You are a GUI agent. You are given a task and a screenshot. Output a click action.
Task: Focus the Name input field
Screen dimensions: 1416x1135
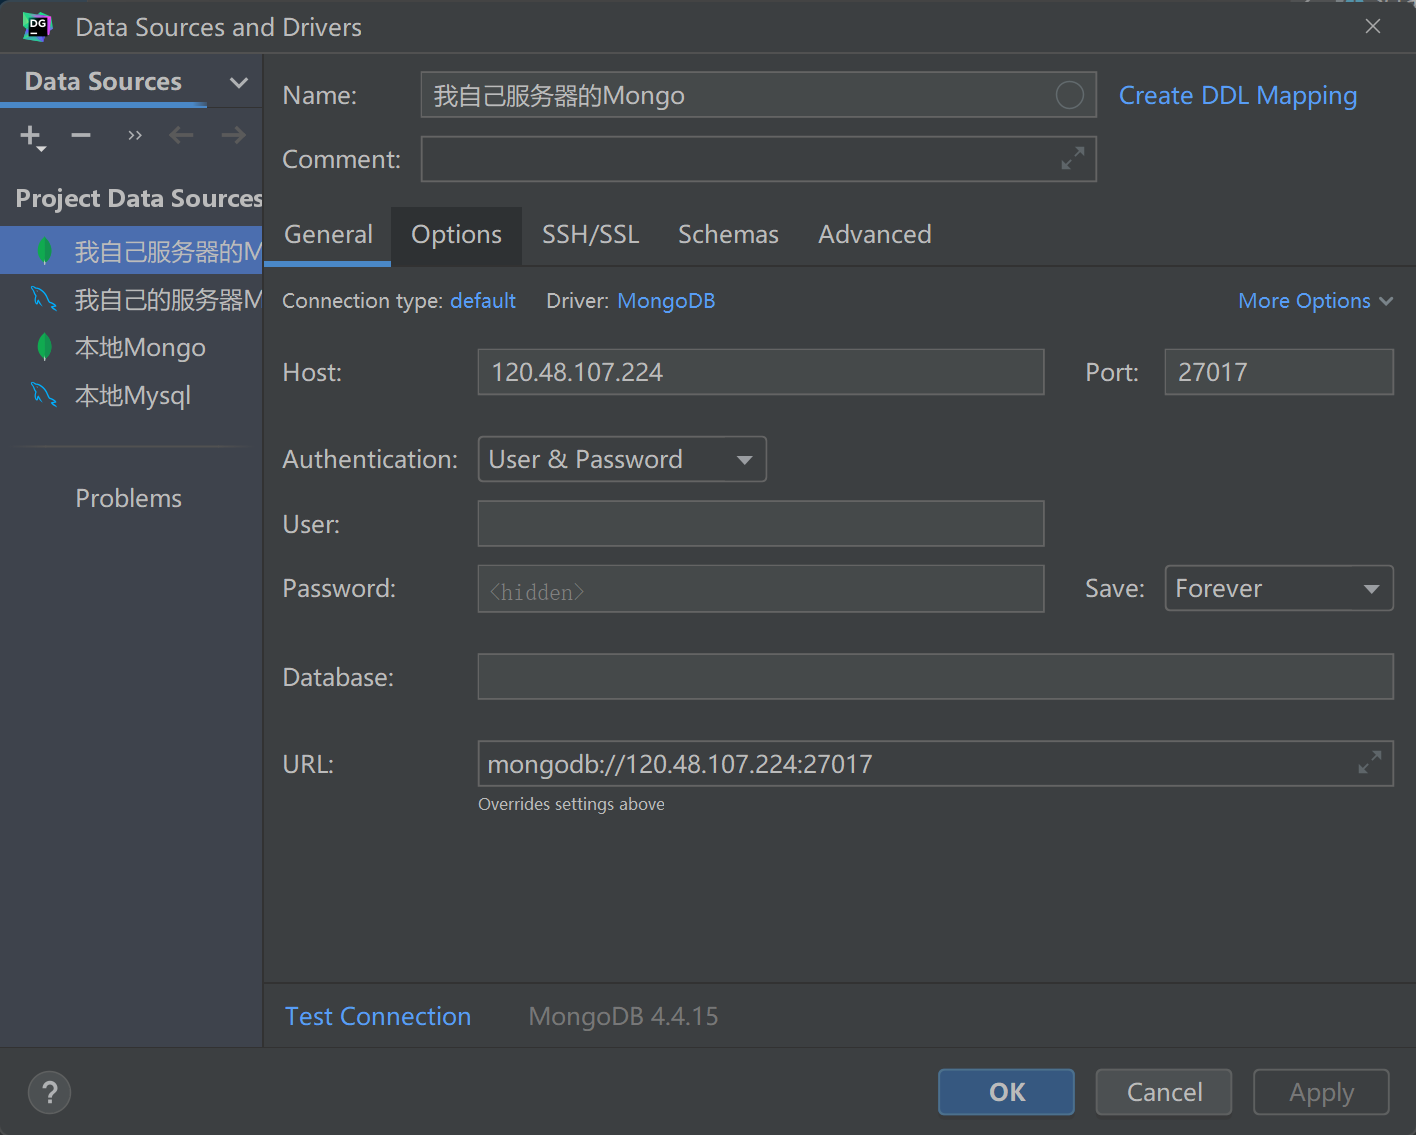point(758,95)
